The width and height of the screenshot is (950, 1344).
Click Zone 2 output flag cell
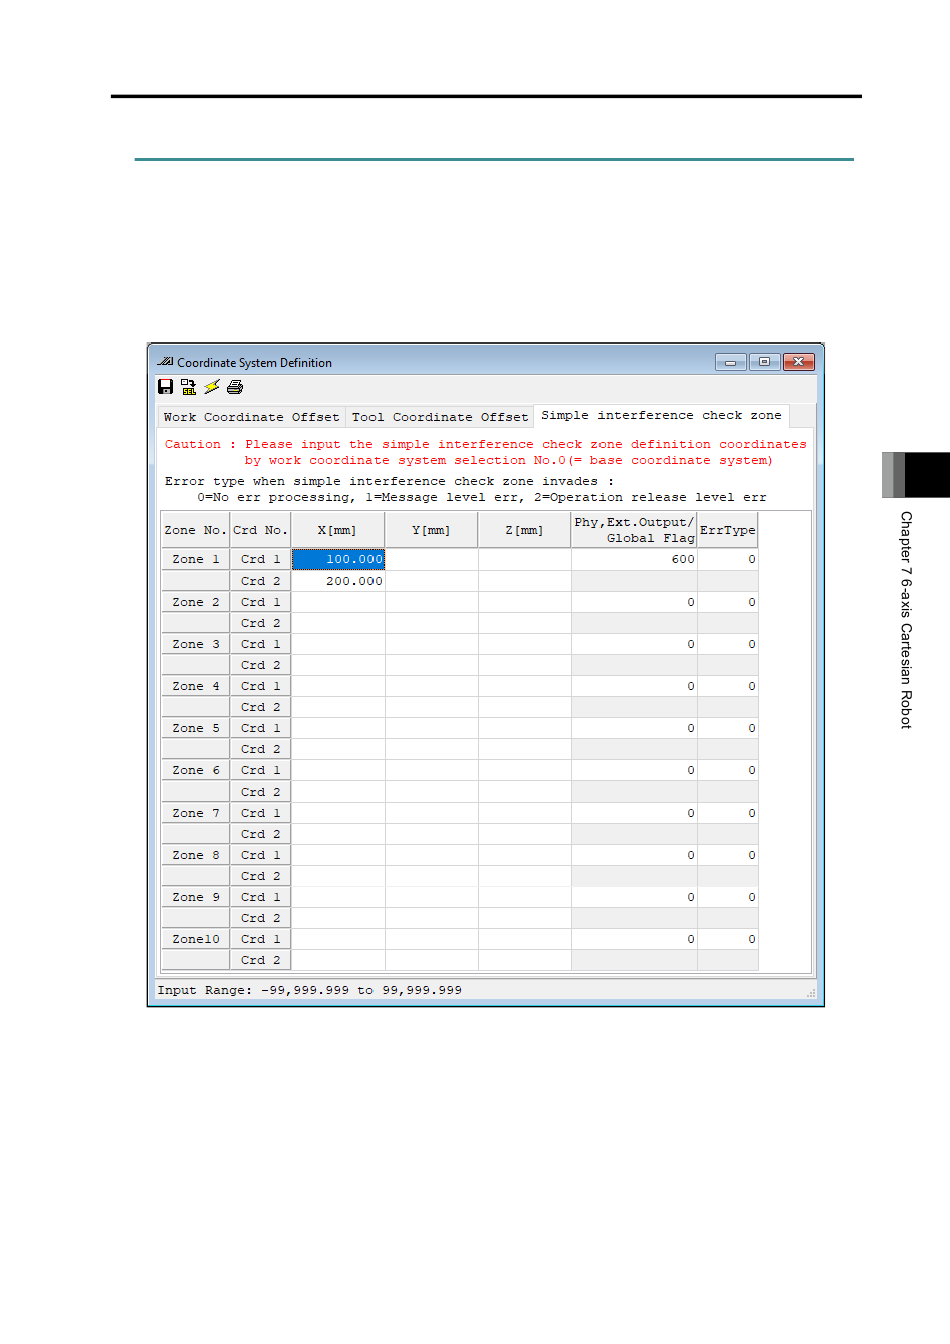click(634, 602)
